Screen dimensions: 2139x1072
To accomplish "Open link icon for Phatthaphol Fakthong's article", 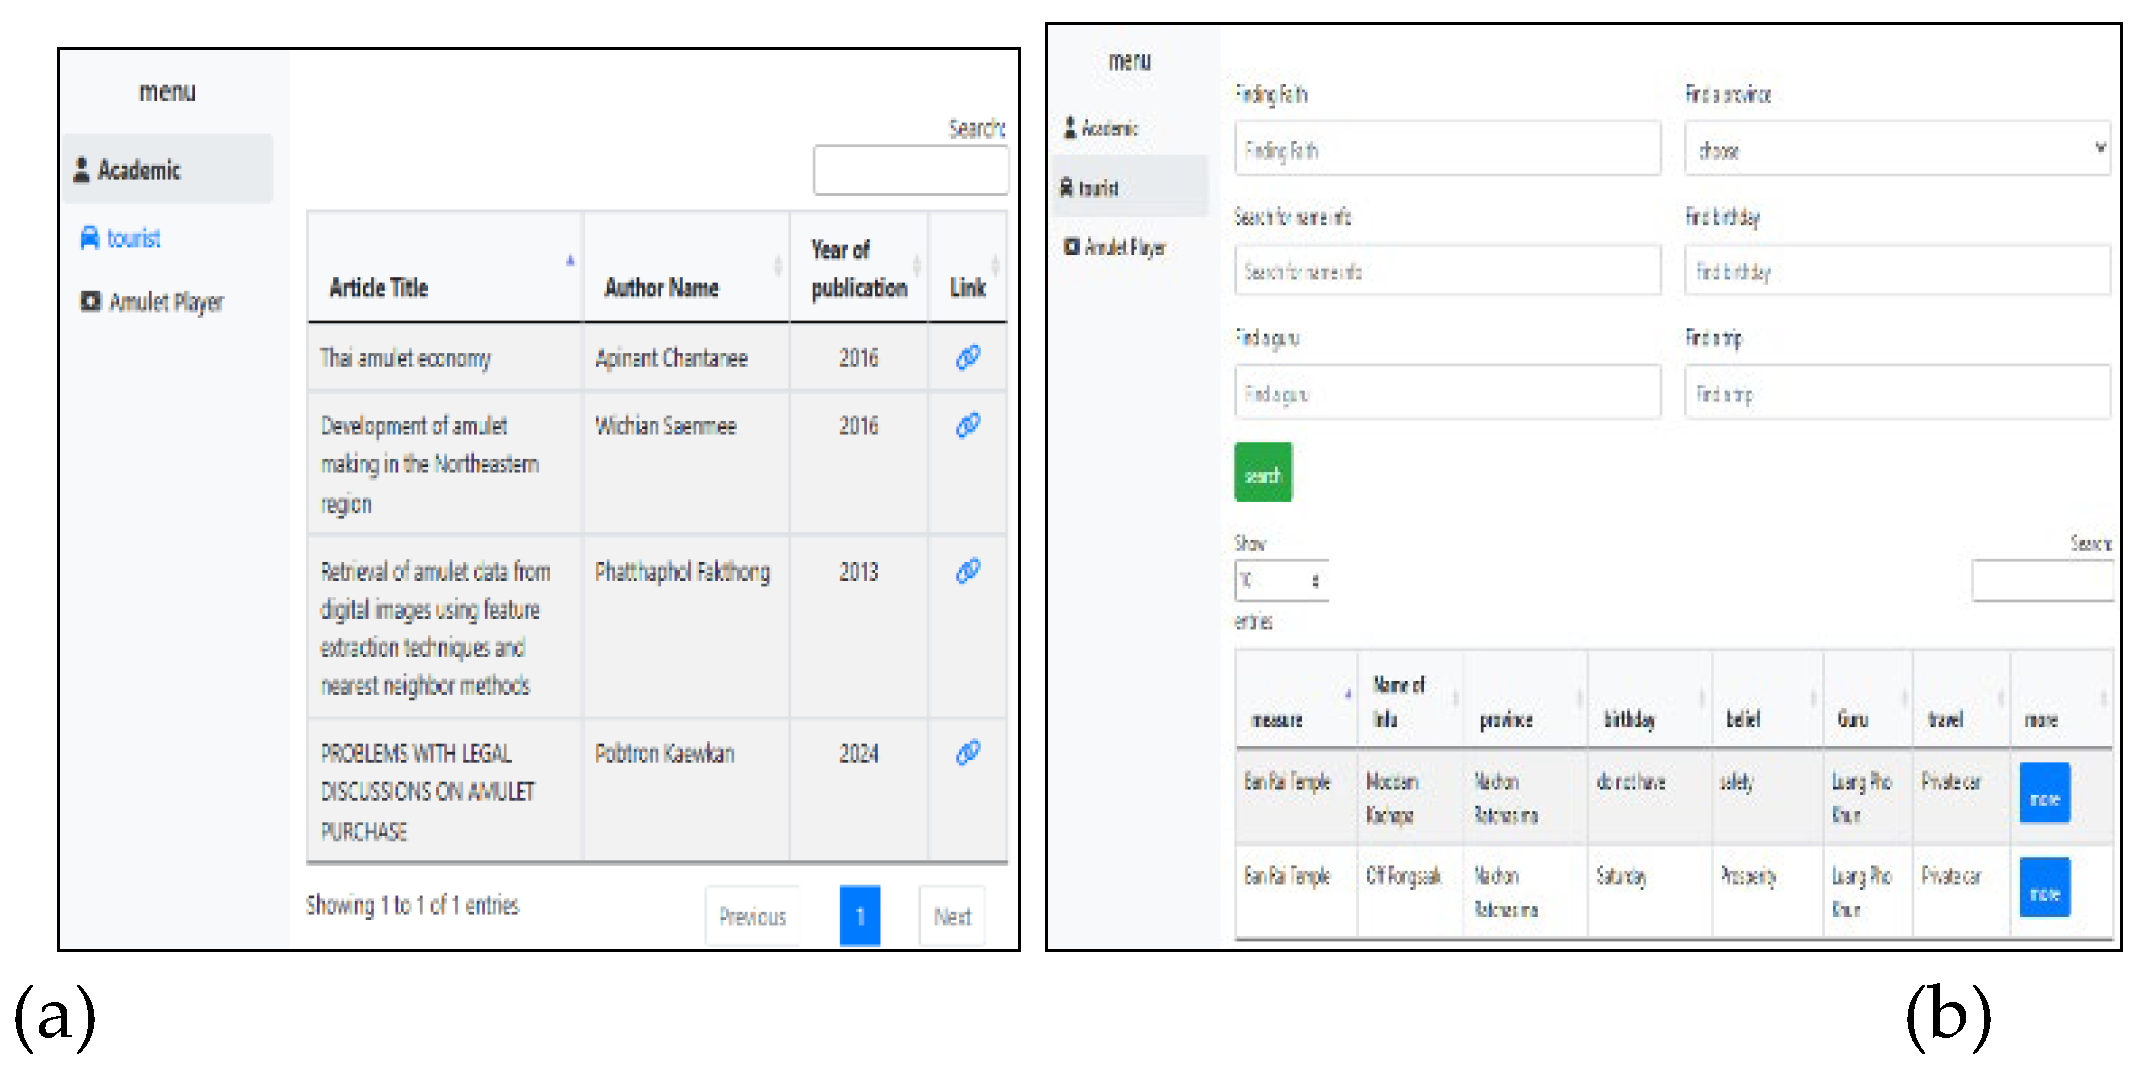I will [x=967, y=571].
